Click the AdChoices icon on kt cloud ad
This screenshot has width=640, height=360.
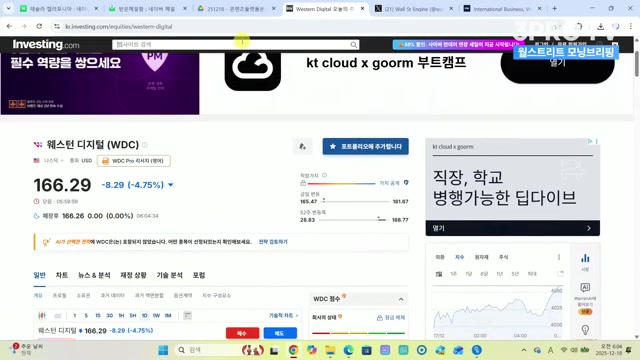590,141
